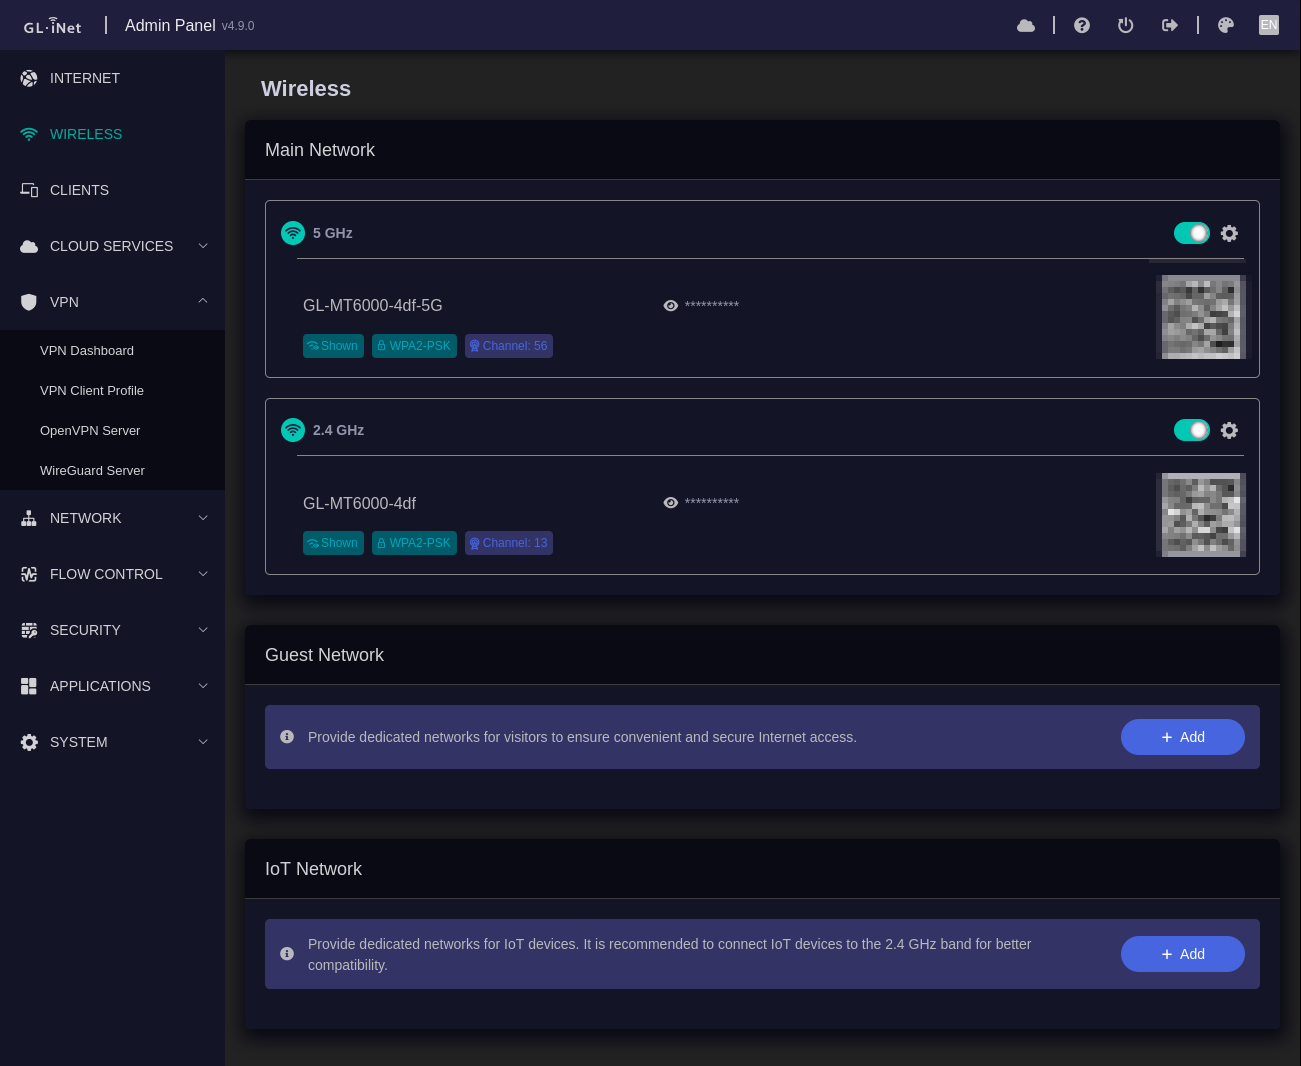Show the GL-MT6000-4df password

[x=671, y=503]
